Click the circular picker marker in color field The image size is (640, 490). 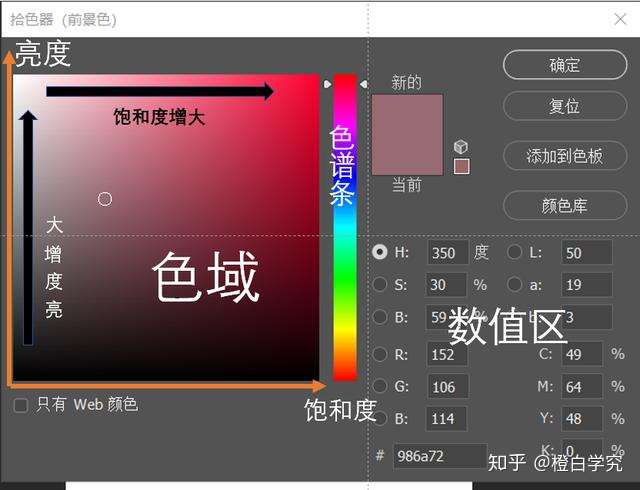(105, 199)
